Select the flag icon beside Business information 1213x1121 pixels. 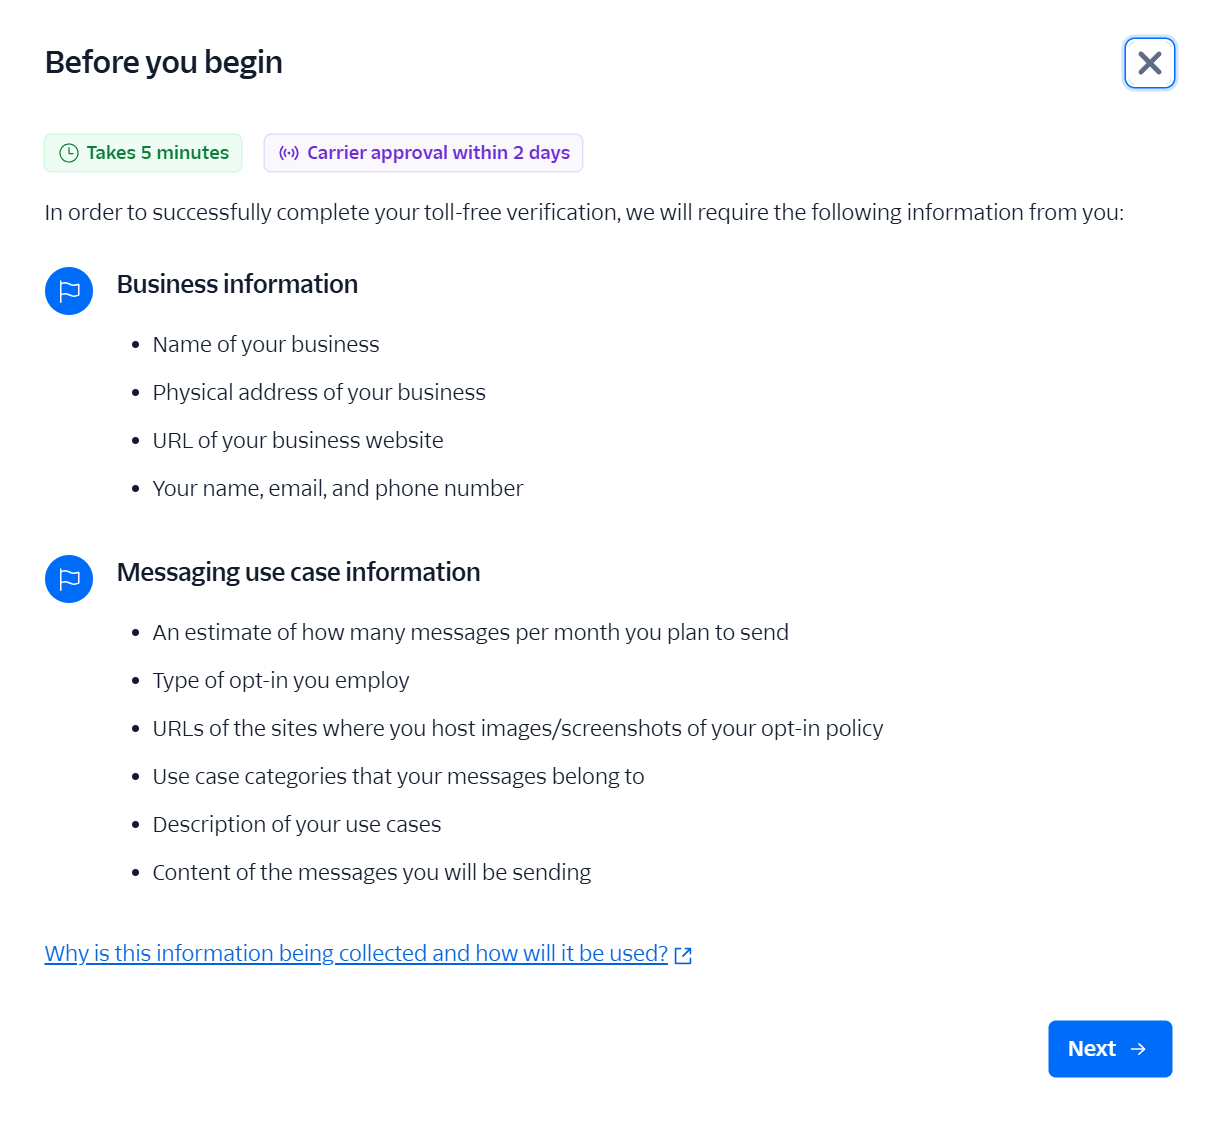pyautogui.click(x=69, y=291)
